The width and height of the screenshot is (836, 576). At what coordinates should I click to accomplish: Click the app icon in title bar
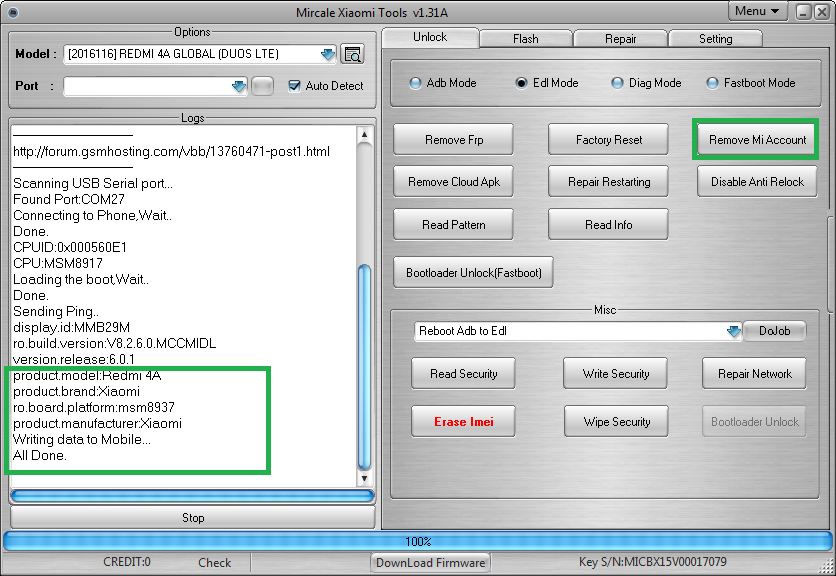click(13, 12)
